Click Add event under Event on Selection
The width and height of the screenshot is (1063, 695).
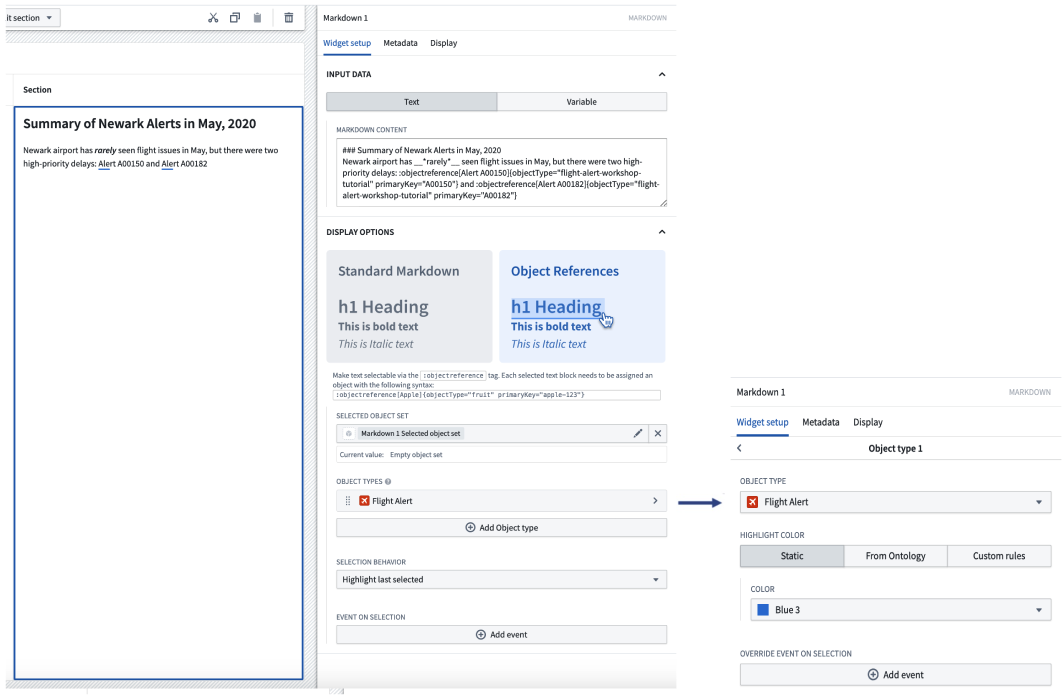point(501,635)
